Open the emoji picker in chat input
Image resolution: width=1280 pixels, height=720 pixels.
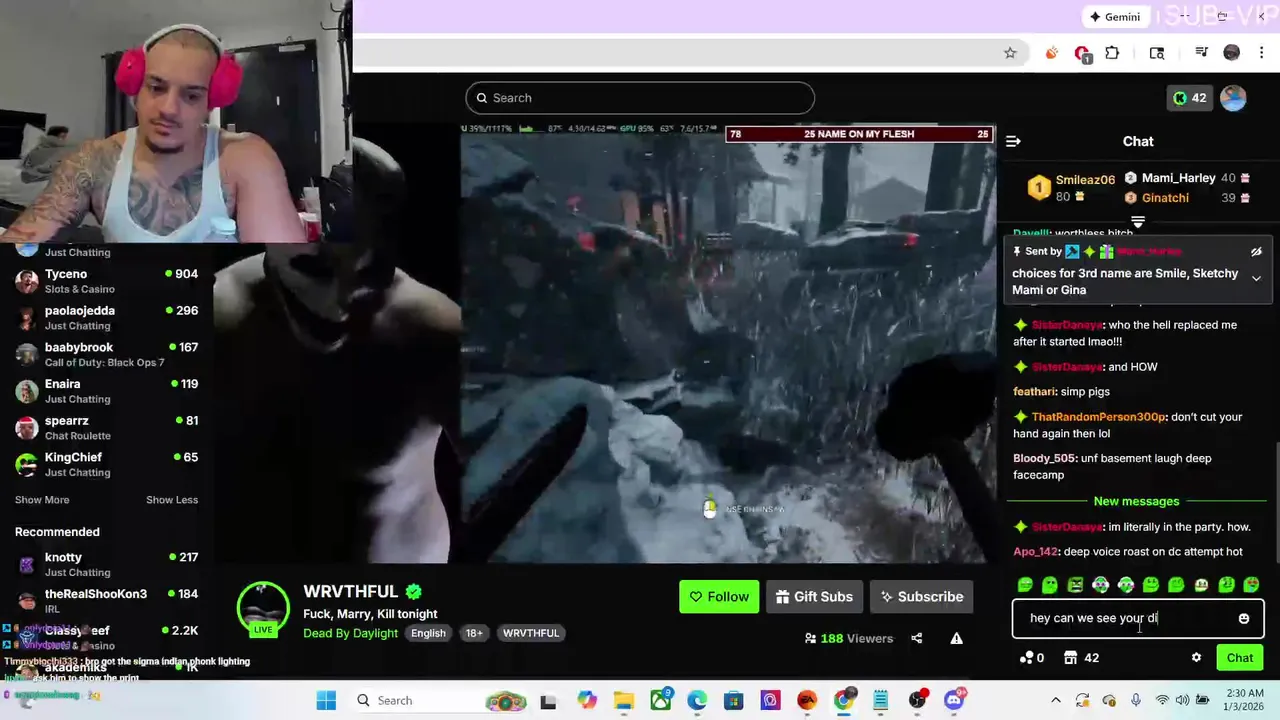click(x=1244, y=619)
